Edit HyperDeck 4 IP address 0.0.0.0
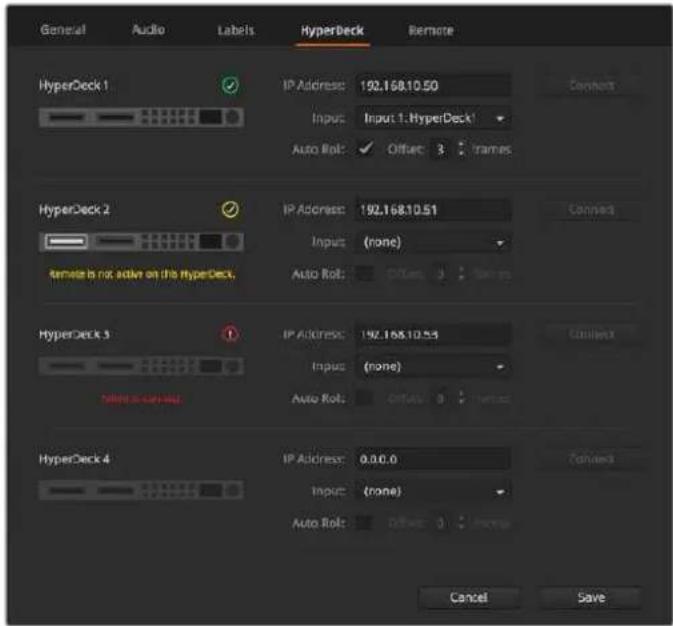Viewport: 673px width, 626px height. pyautogui.click(x=434, y=459)
